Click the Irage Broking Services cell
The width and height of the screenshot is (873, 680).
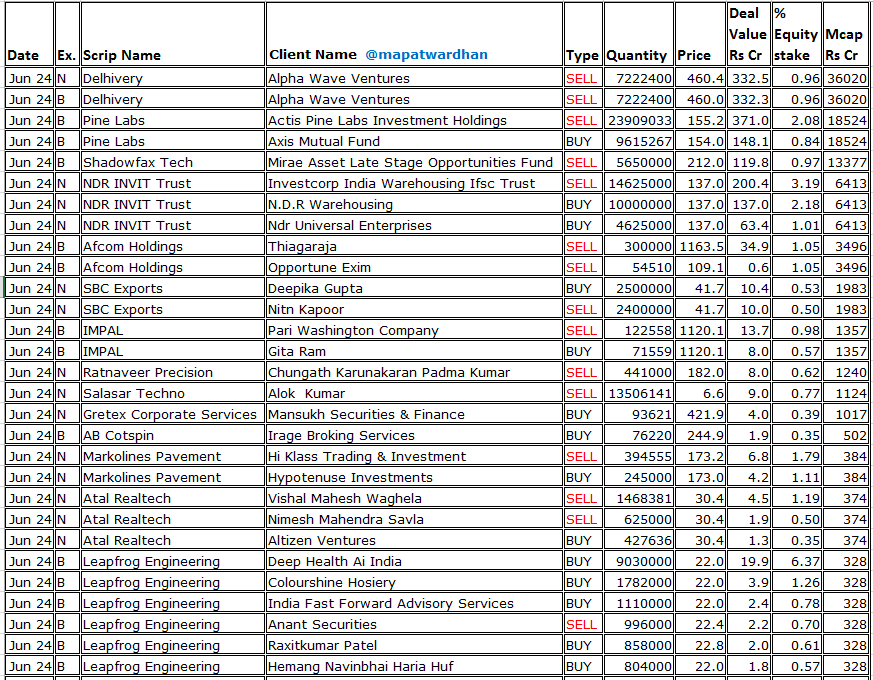point(414,436)
